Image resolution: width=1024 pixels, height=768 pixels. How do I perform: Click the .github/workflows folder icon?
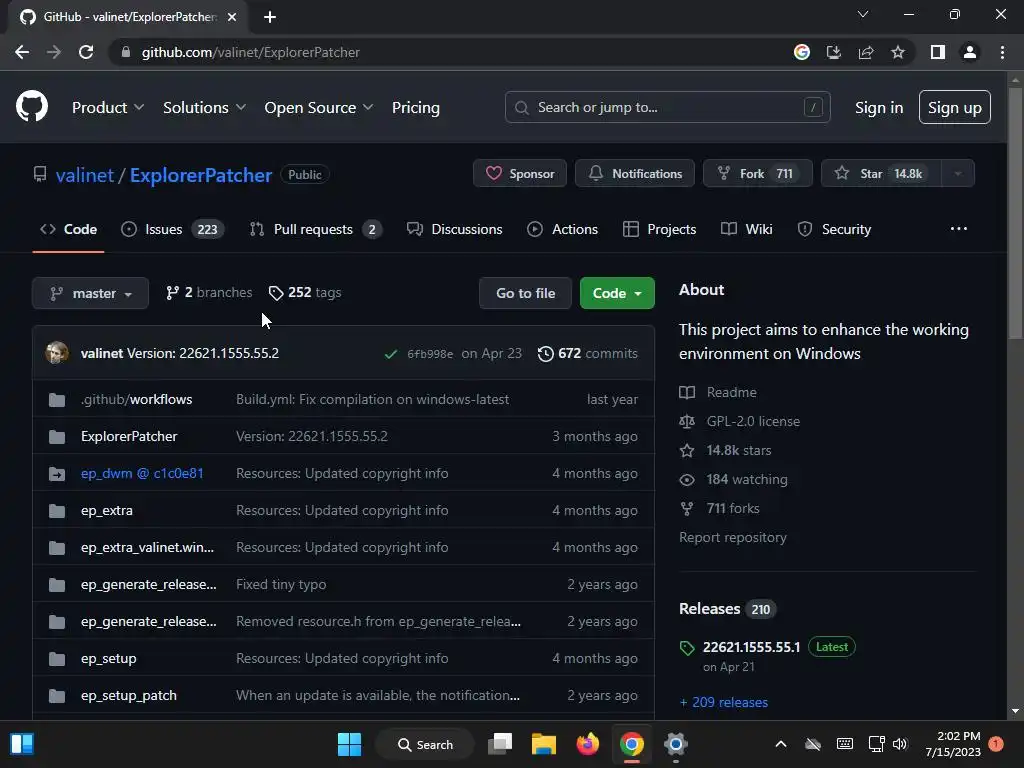[x=57, y=400]
